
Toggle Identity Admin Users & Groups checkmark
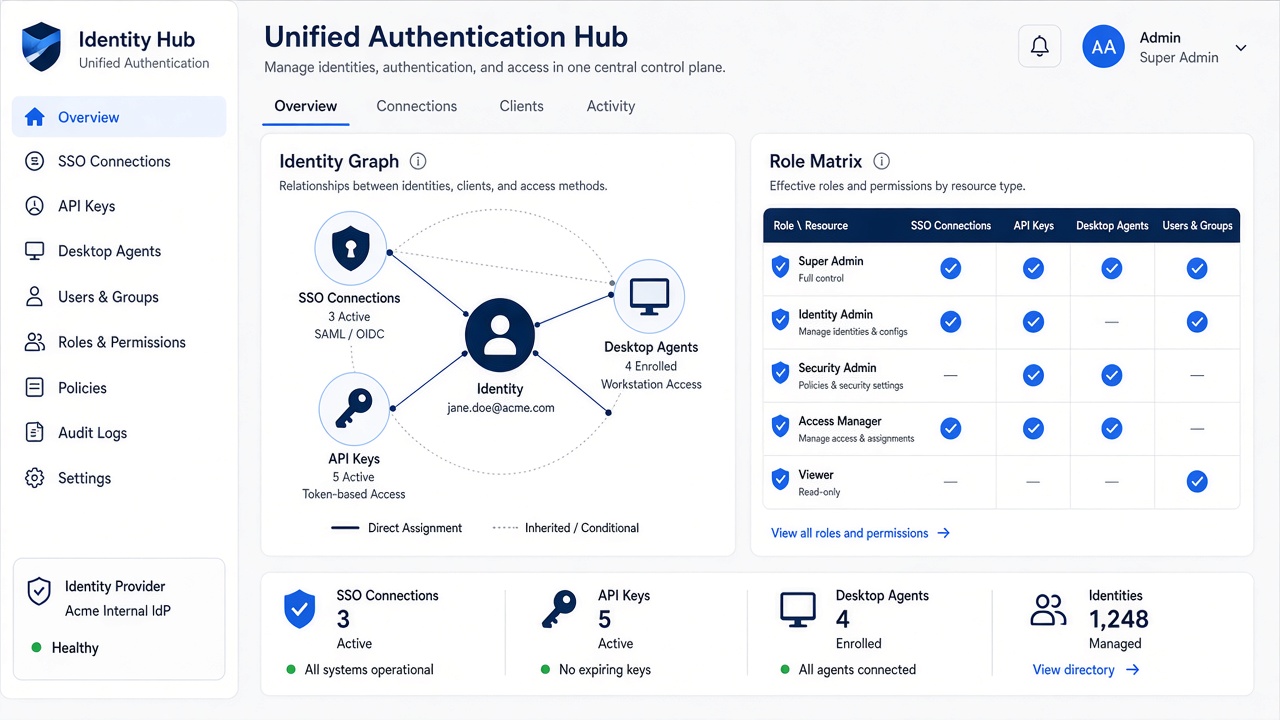point(1196,322)
